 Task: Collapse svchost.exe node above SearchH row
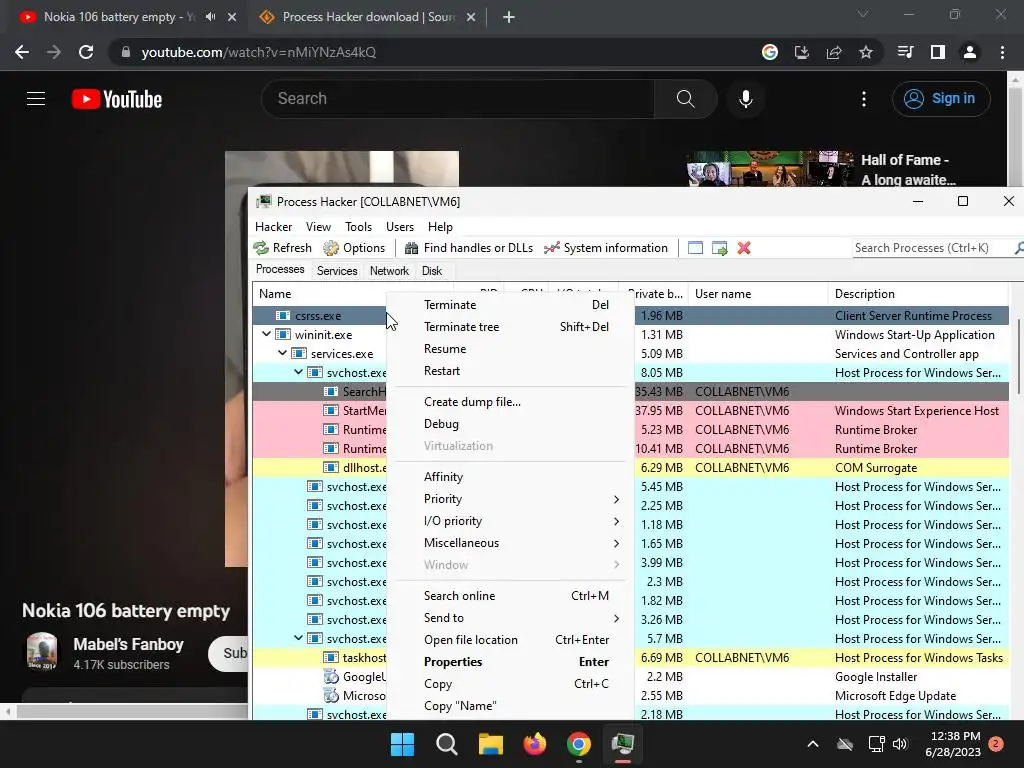tap(298, 372)
